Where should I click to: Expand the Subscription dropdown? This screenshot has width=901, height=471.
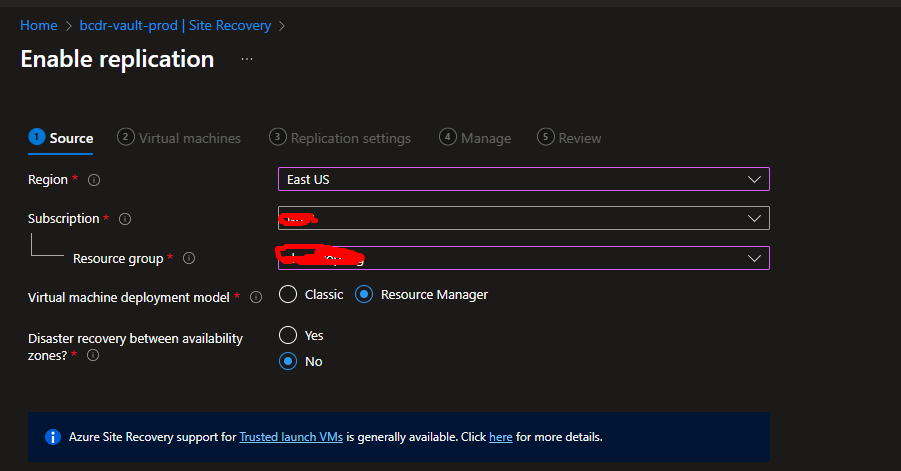(x=523, y=218)
